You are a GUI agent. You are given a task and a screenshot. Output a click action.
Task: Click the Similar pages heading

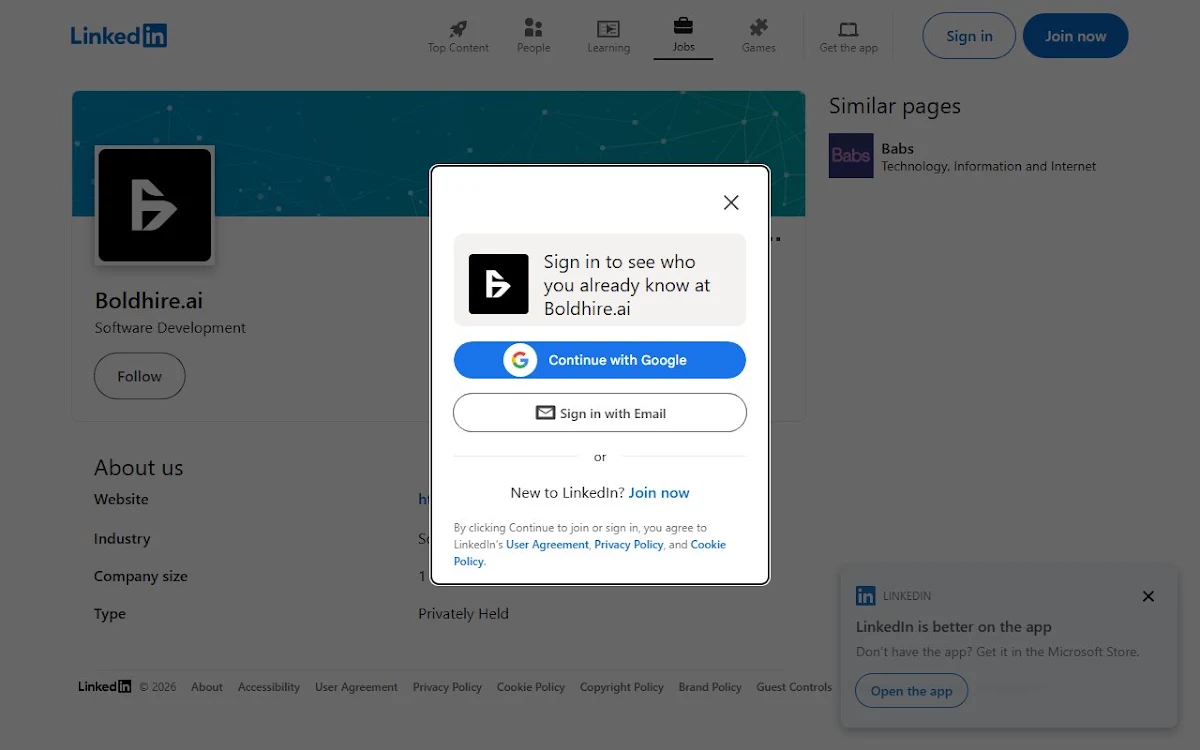click(x=895, y=106)
